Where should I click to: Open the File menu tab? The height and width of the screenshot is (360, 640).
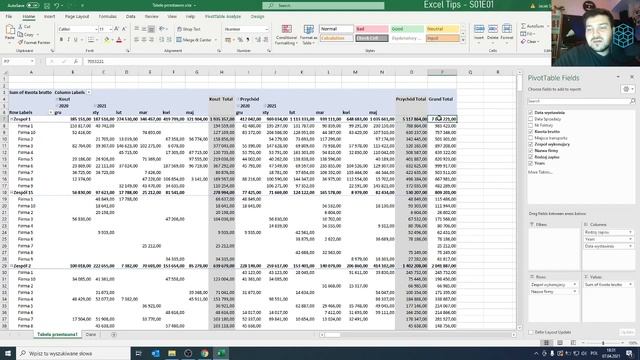pos(9,16)
